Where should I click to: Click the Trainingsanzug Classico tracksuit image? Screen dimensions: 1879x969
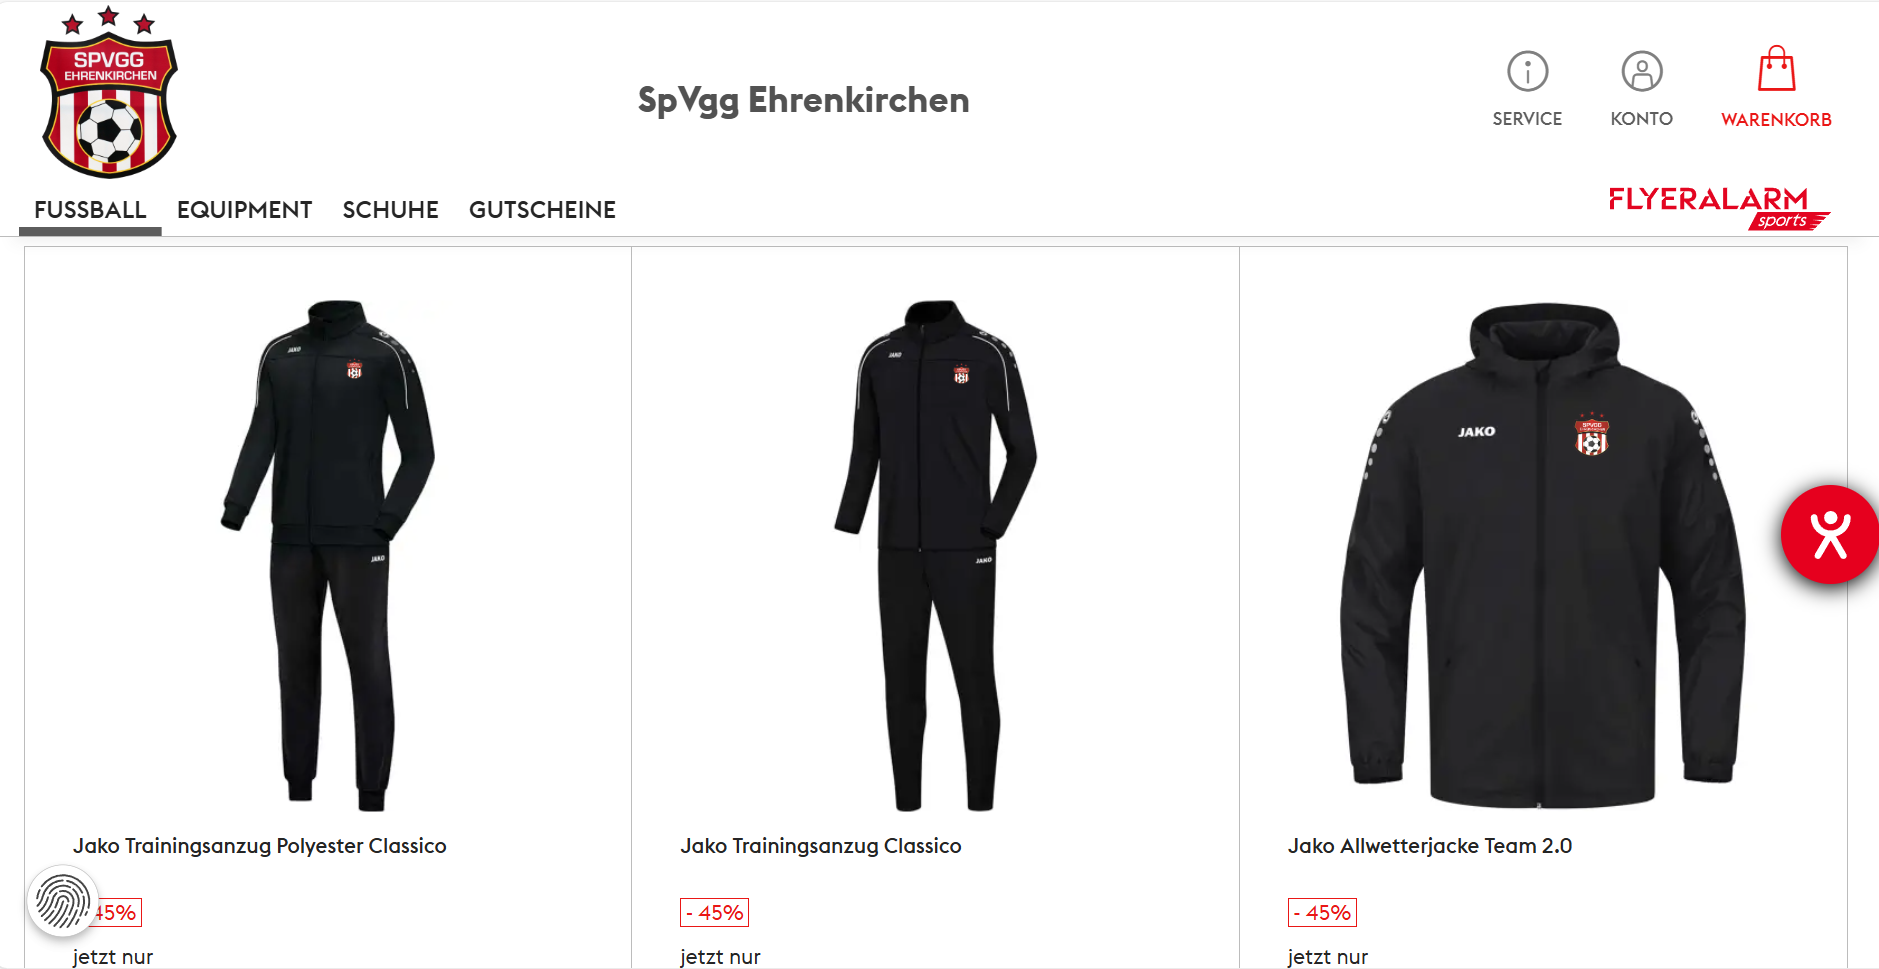935,555
